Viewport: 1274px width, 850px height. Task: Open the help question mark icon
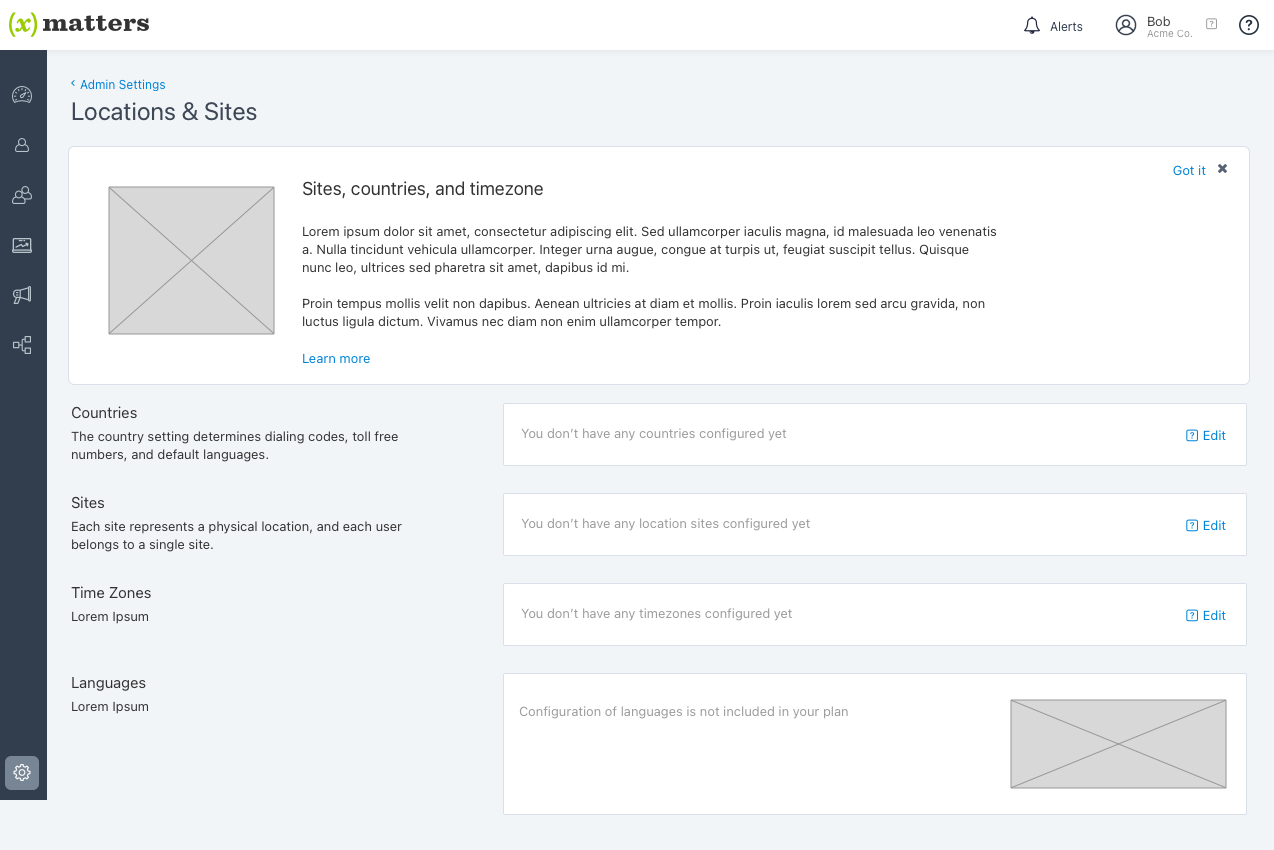coord(1248,25)
